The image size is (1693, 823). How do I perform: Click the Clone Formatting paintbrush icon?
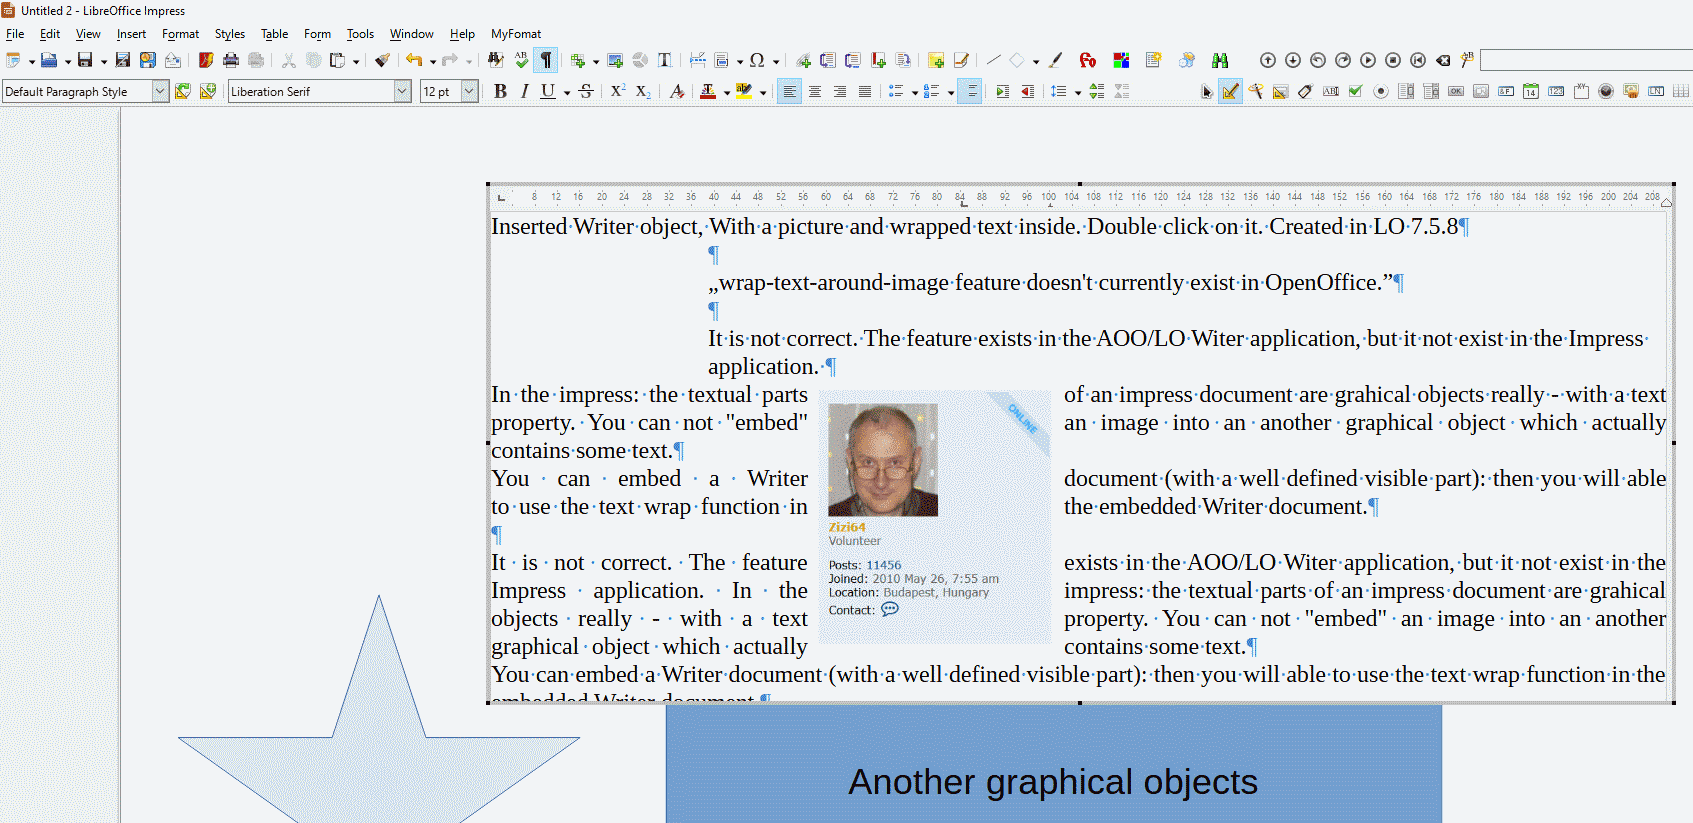382,60
